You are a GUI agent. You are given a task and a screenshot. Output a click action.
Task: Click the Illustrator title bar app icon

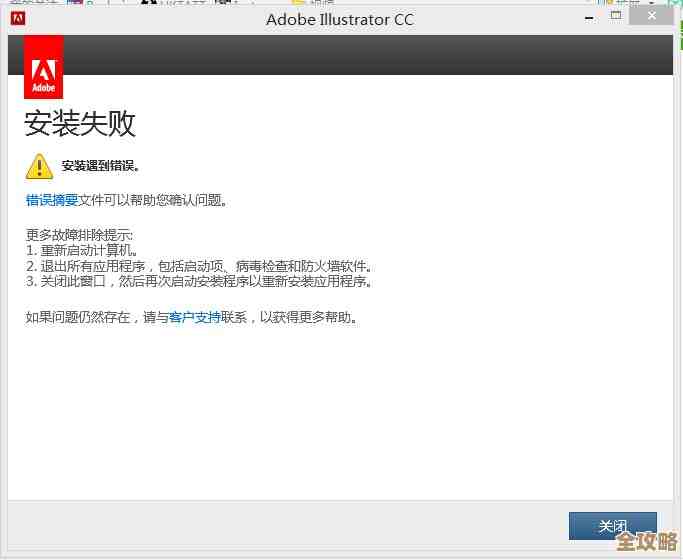tap(17, 18)
